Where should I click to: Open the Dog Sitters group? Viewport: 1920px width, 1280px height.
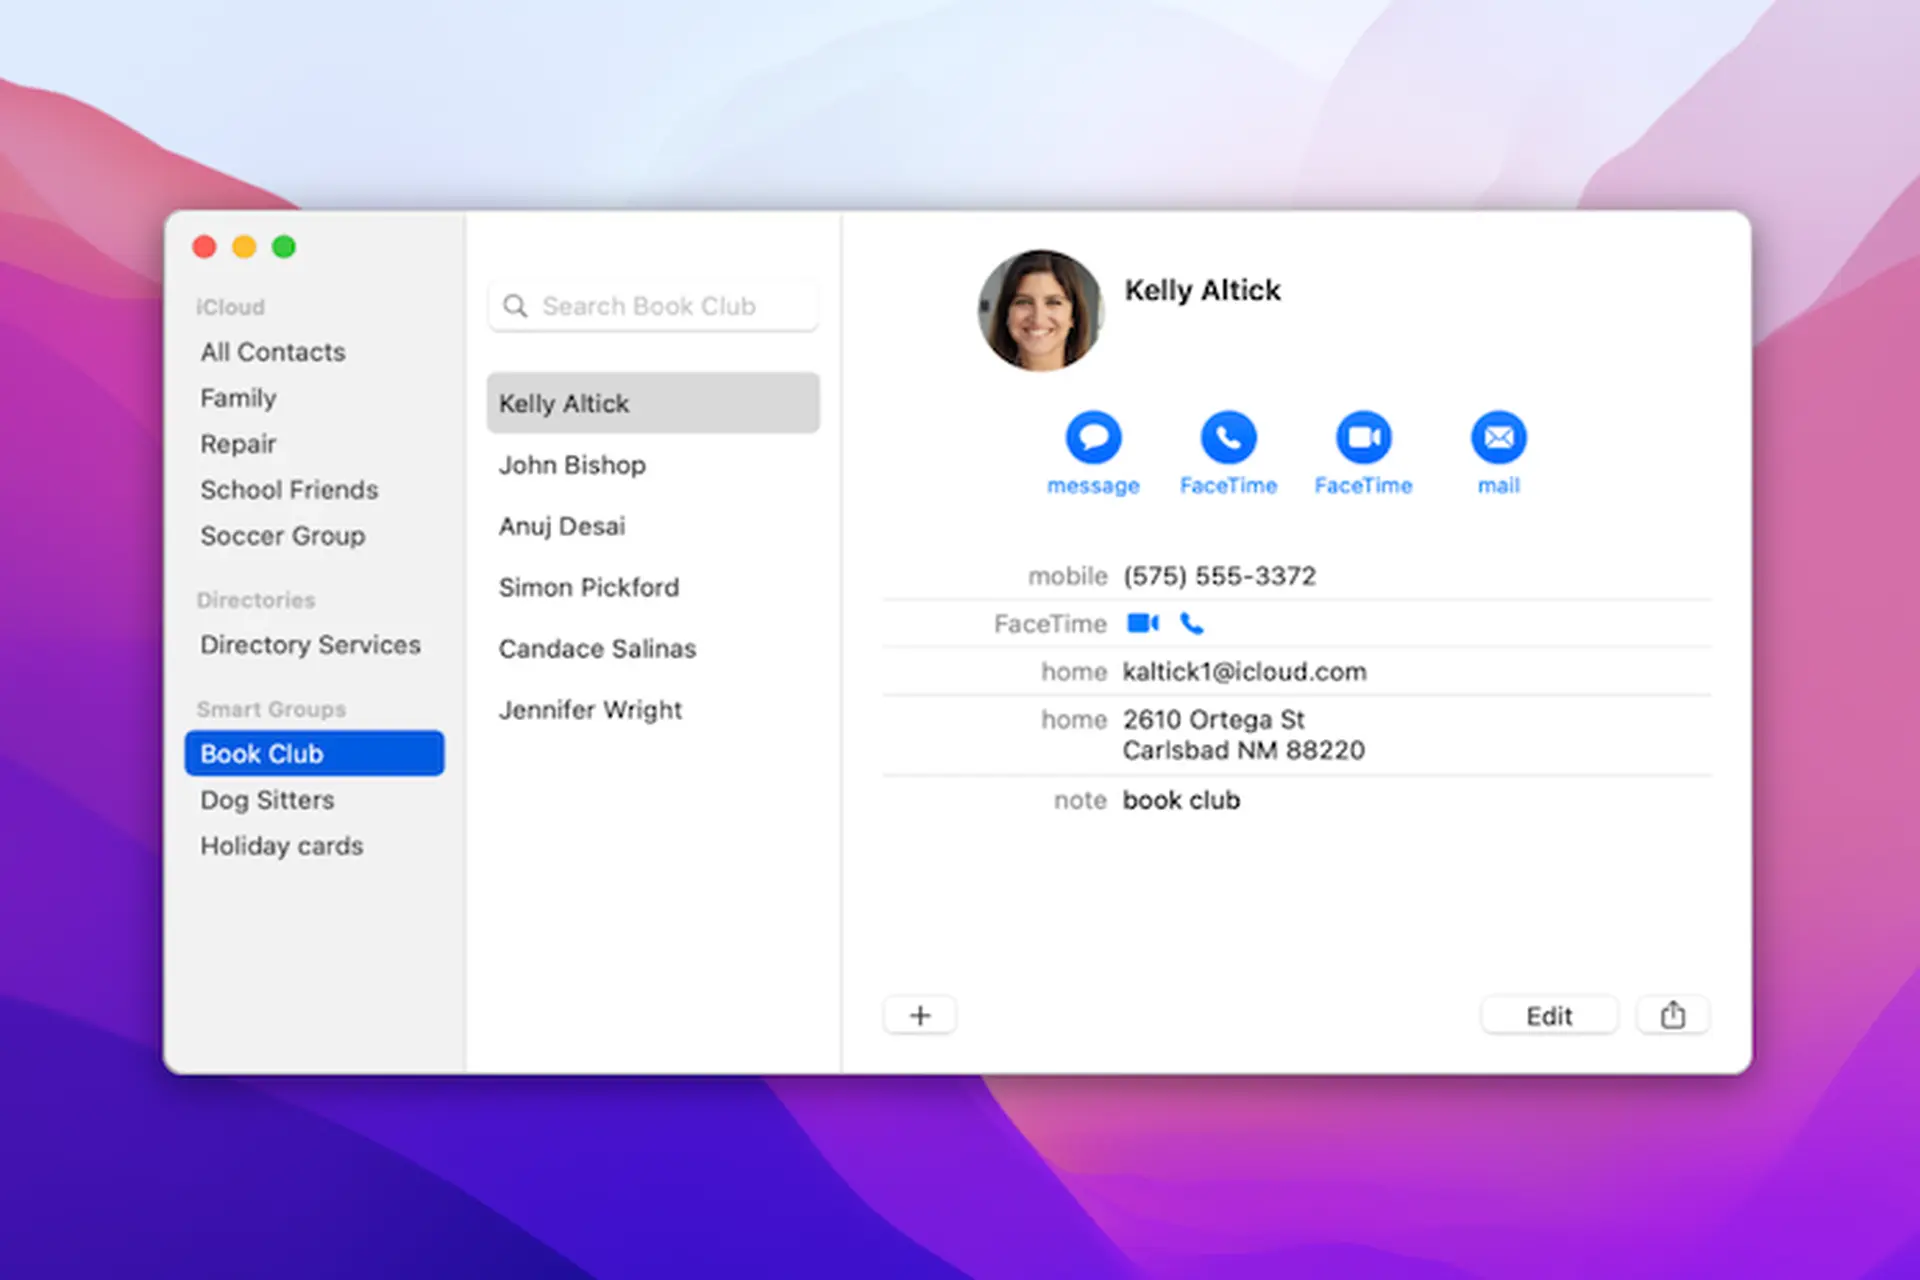point(267,799)
